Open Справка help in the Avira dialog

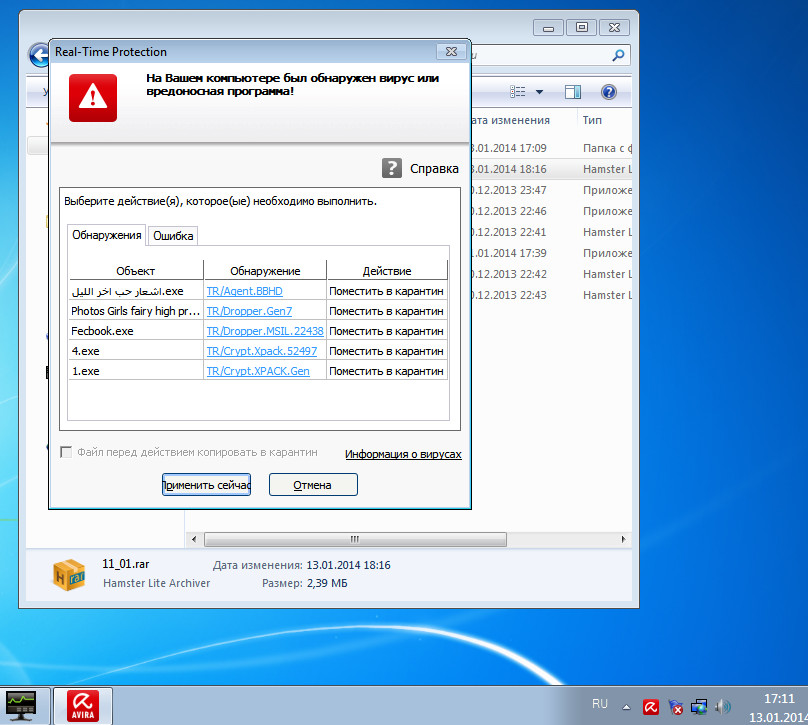coord(422,169)
